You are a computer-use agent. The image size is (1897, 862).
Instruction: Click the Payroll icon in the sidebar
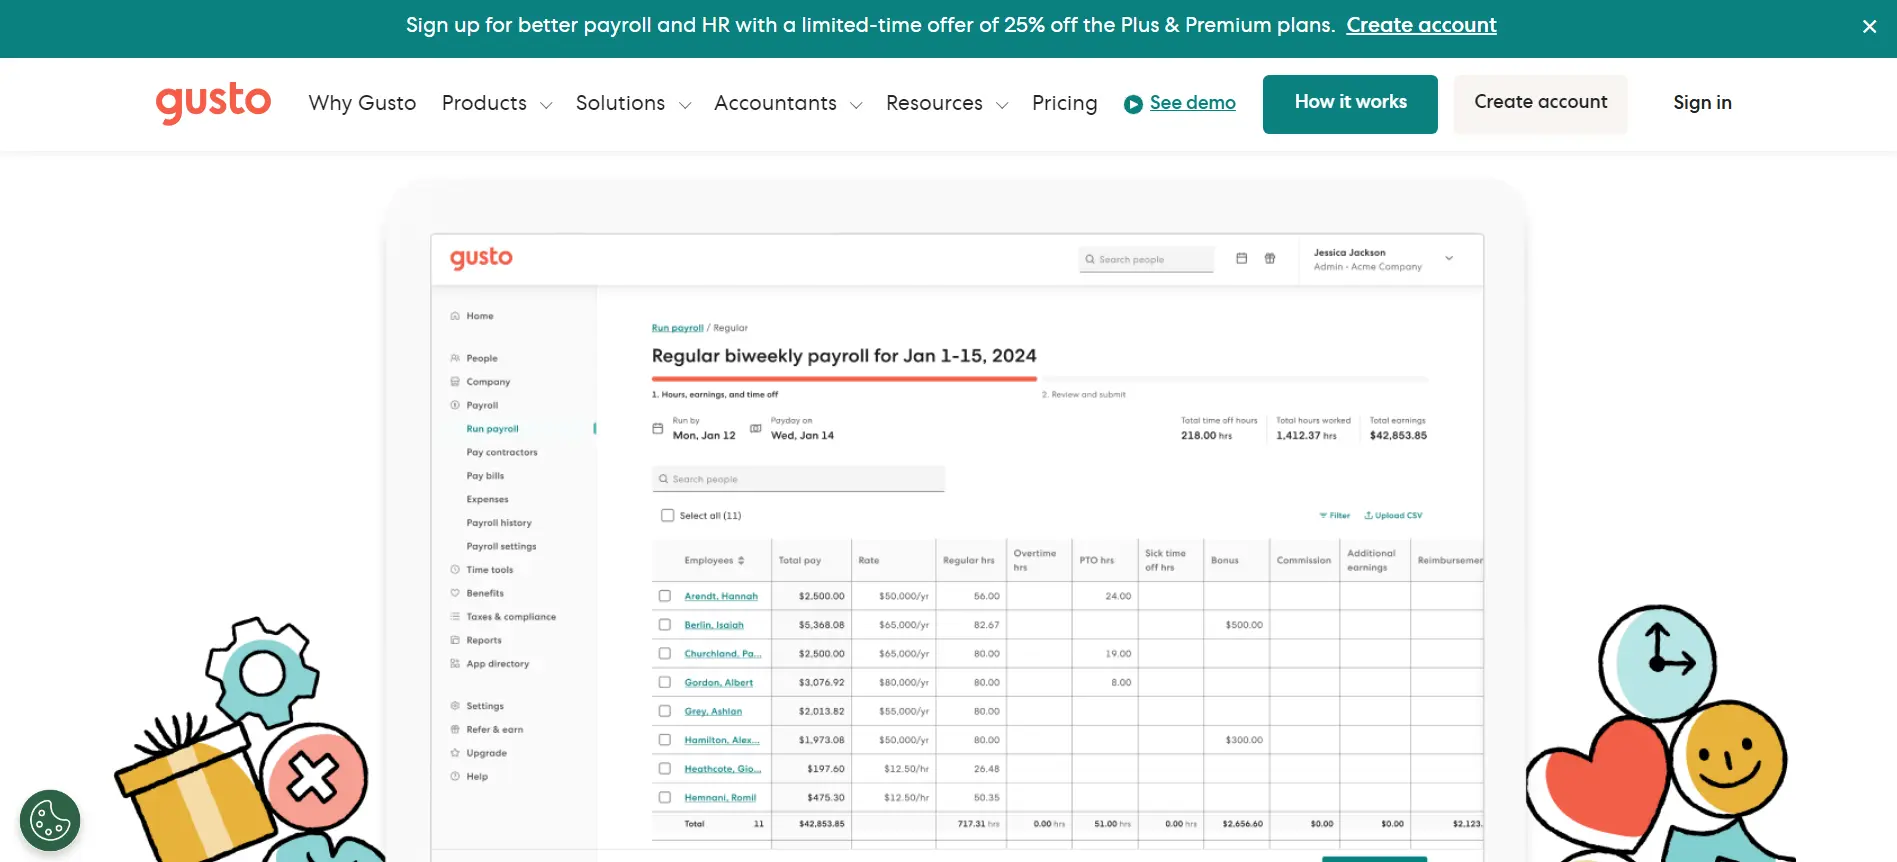point(455,405)
